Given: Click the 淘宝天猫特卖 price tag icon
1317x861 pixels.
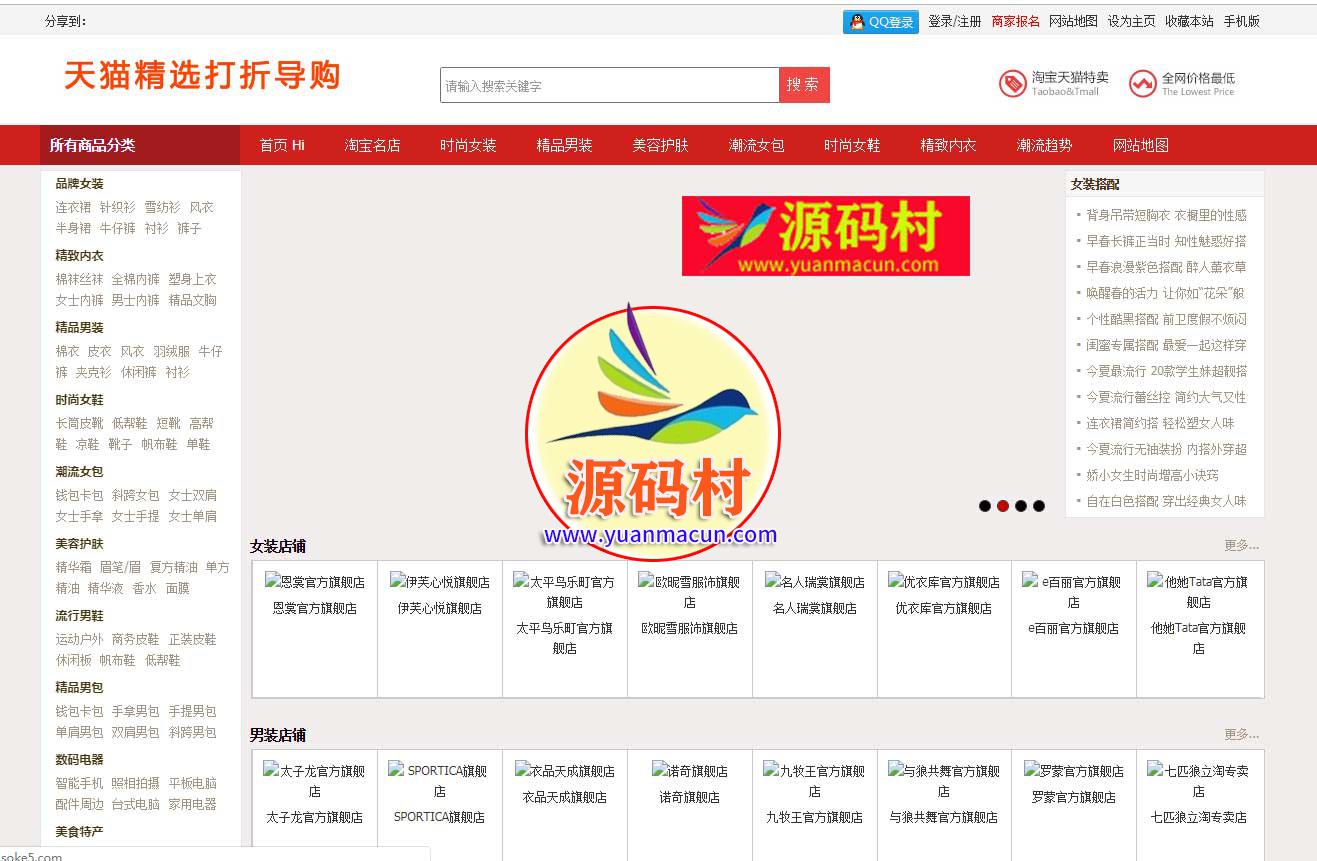Looking at the screenshot, I should [x=1012, y=84].
